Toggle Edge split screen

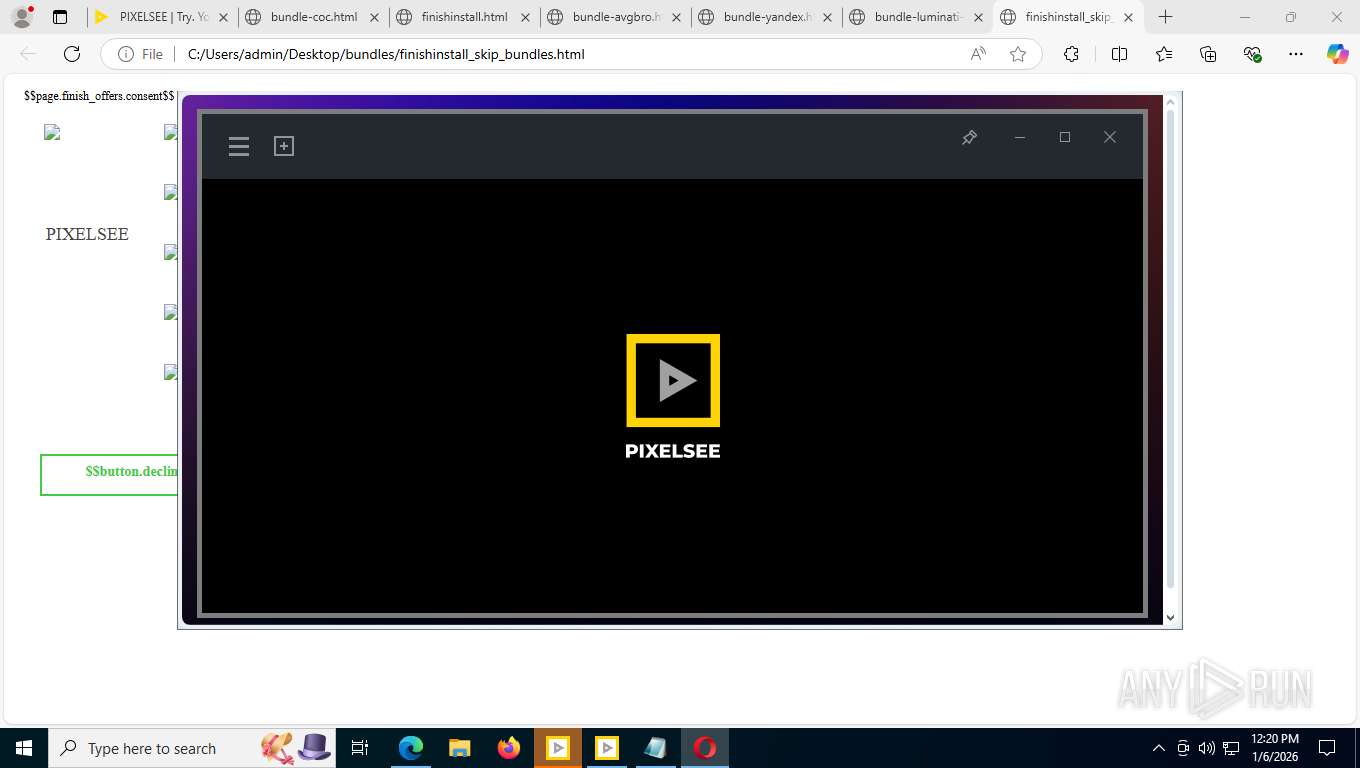click(x=1119, y=54)
